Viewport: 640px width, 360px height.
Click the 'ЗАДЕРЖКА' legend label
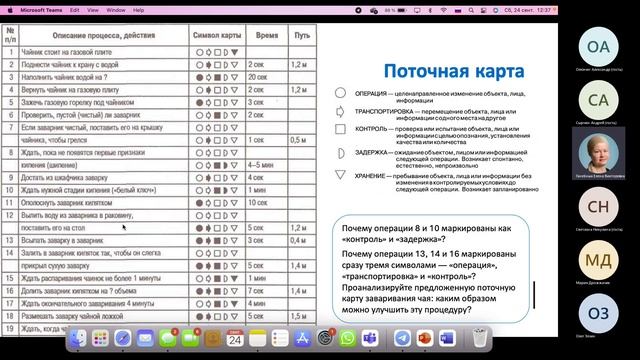371,152
